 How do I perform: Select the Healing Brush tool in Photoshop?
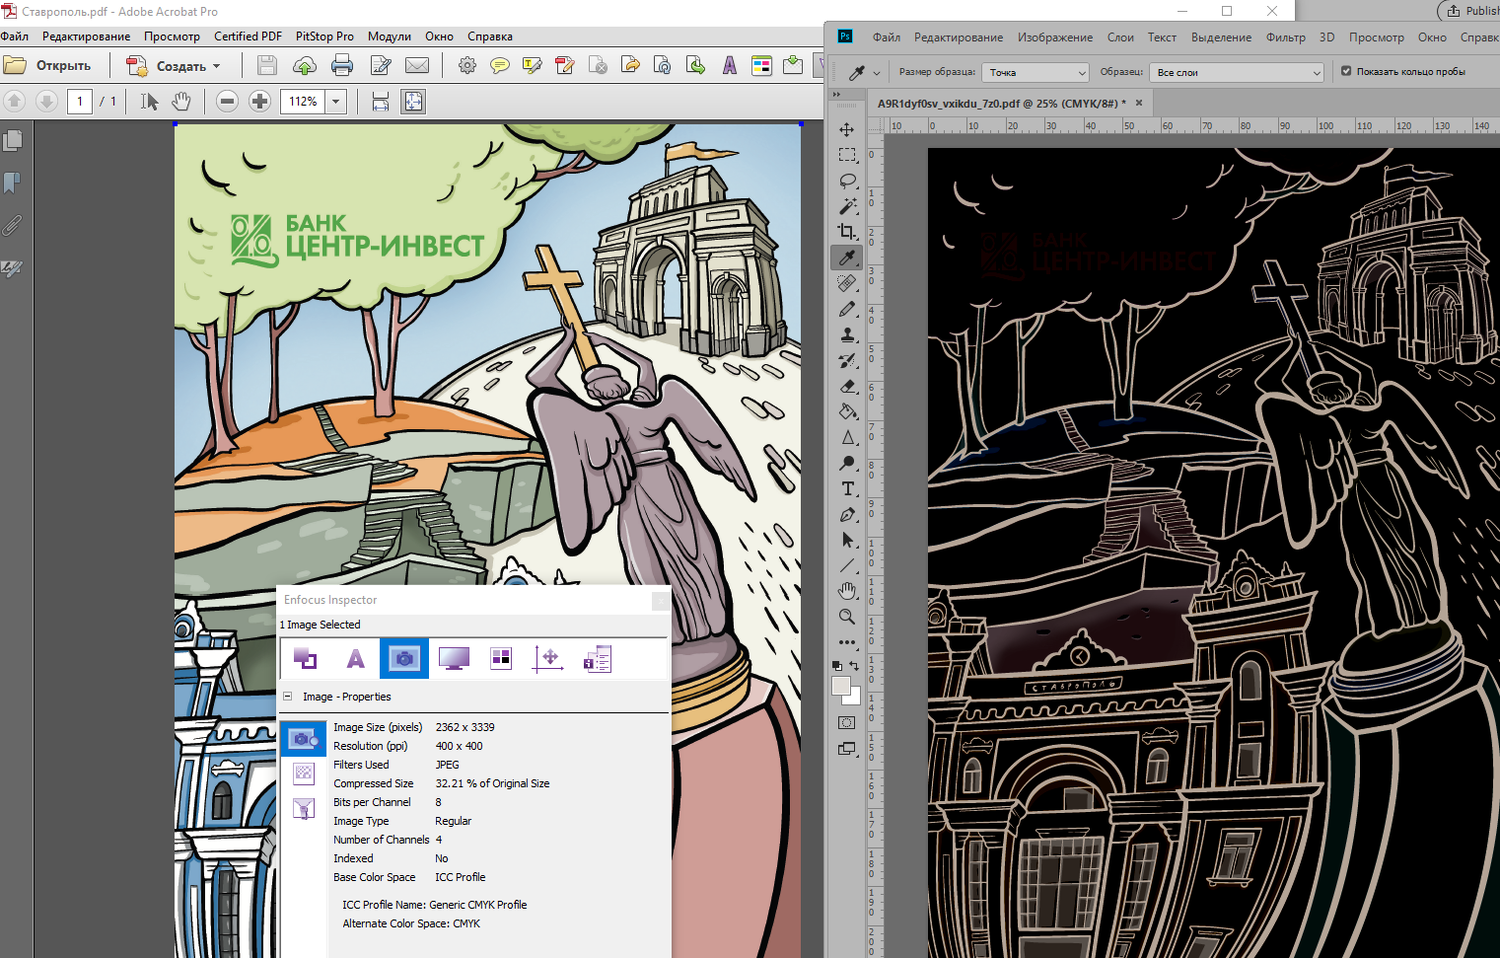(847, 283)
